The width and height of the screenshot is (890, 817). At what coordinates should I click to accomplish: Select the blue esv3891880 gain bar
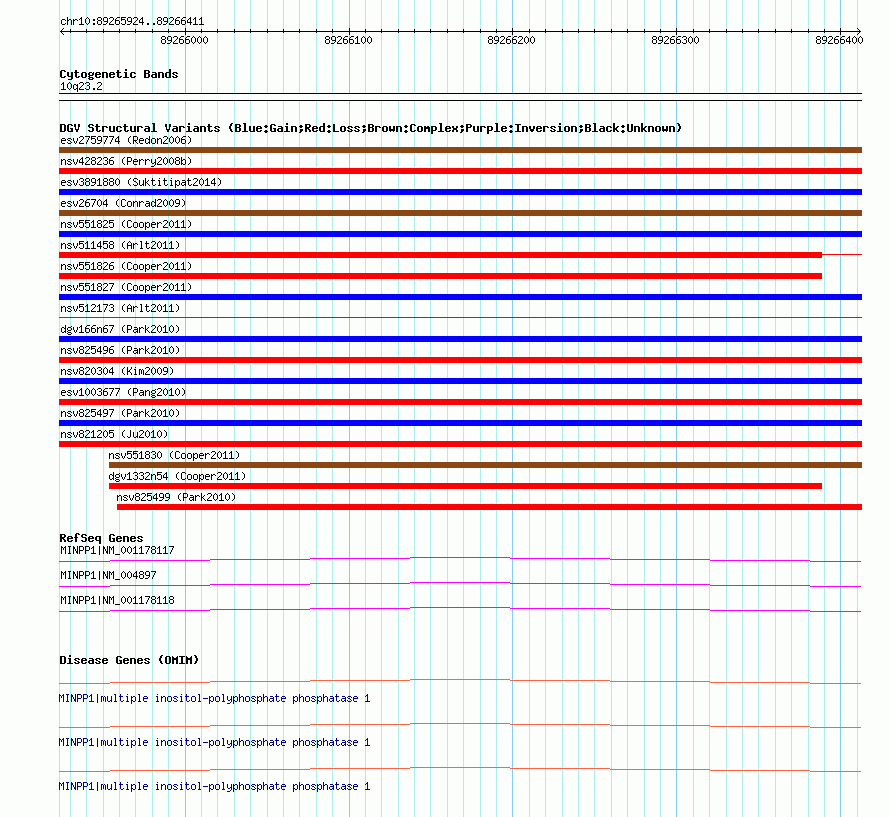[460, 192]
